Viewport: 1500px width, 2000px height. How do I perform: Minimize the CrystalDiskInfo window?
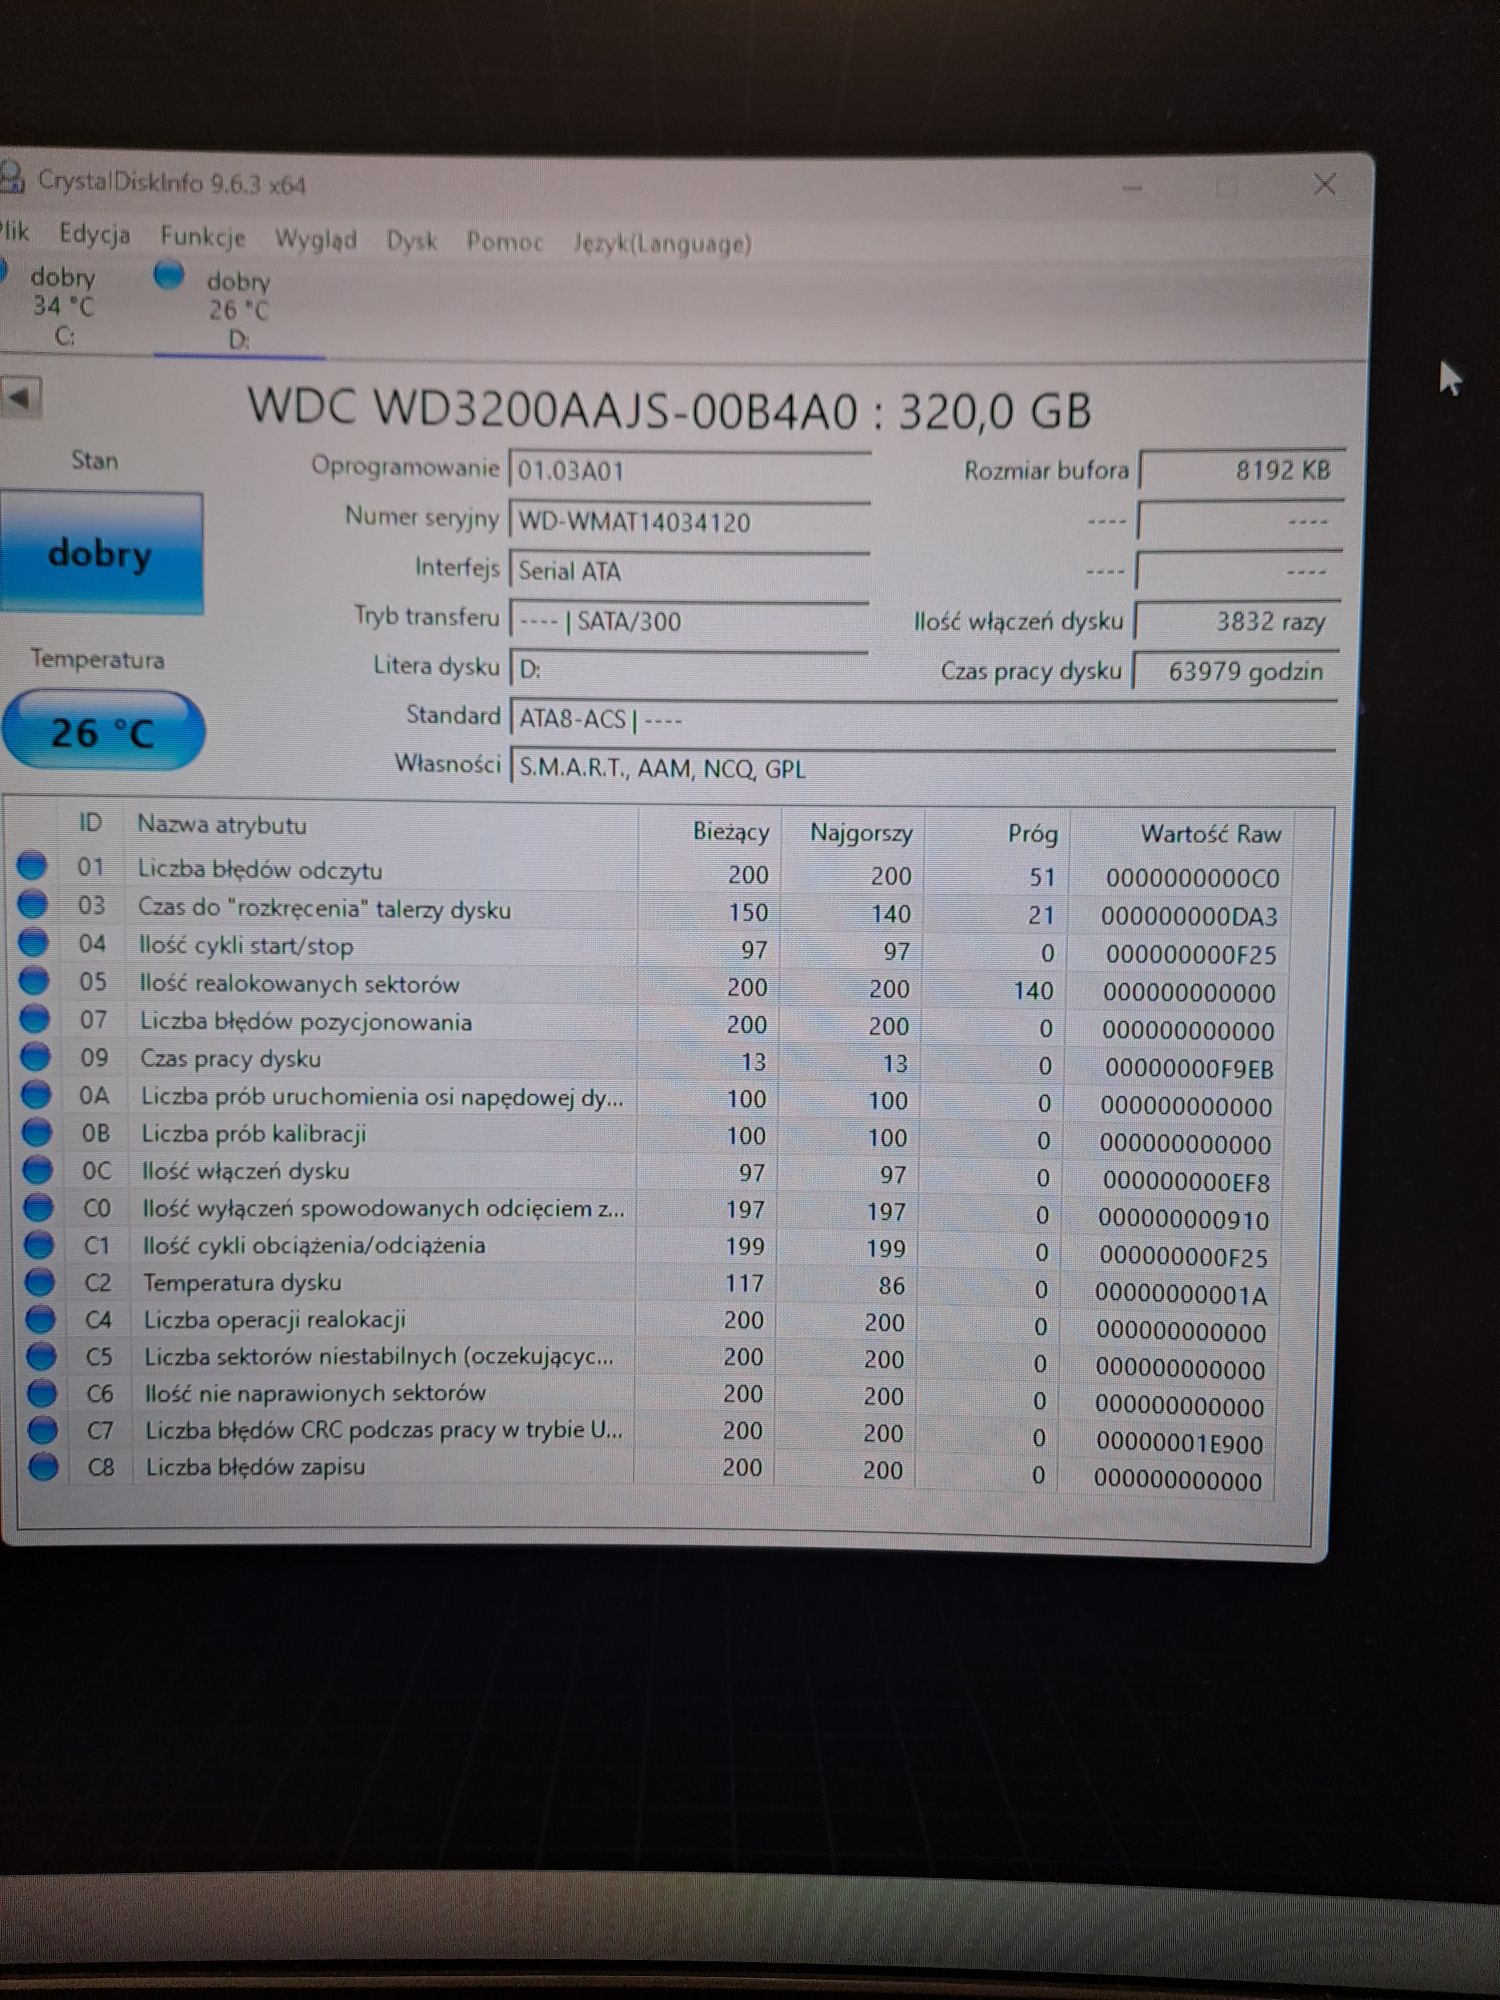1133,188
